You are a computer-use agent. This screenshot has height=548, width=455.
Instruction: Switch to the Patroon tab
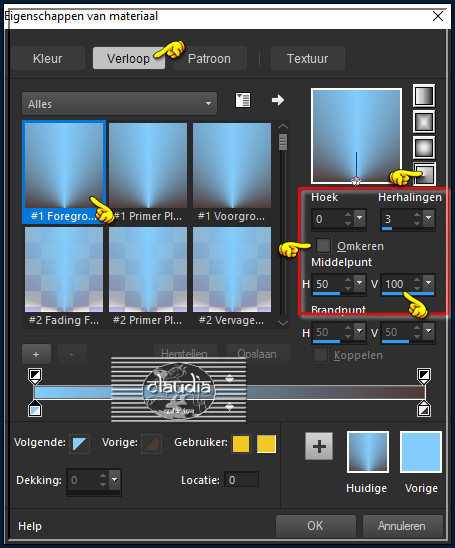pos(210,58)
